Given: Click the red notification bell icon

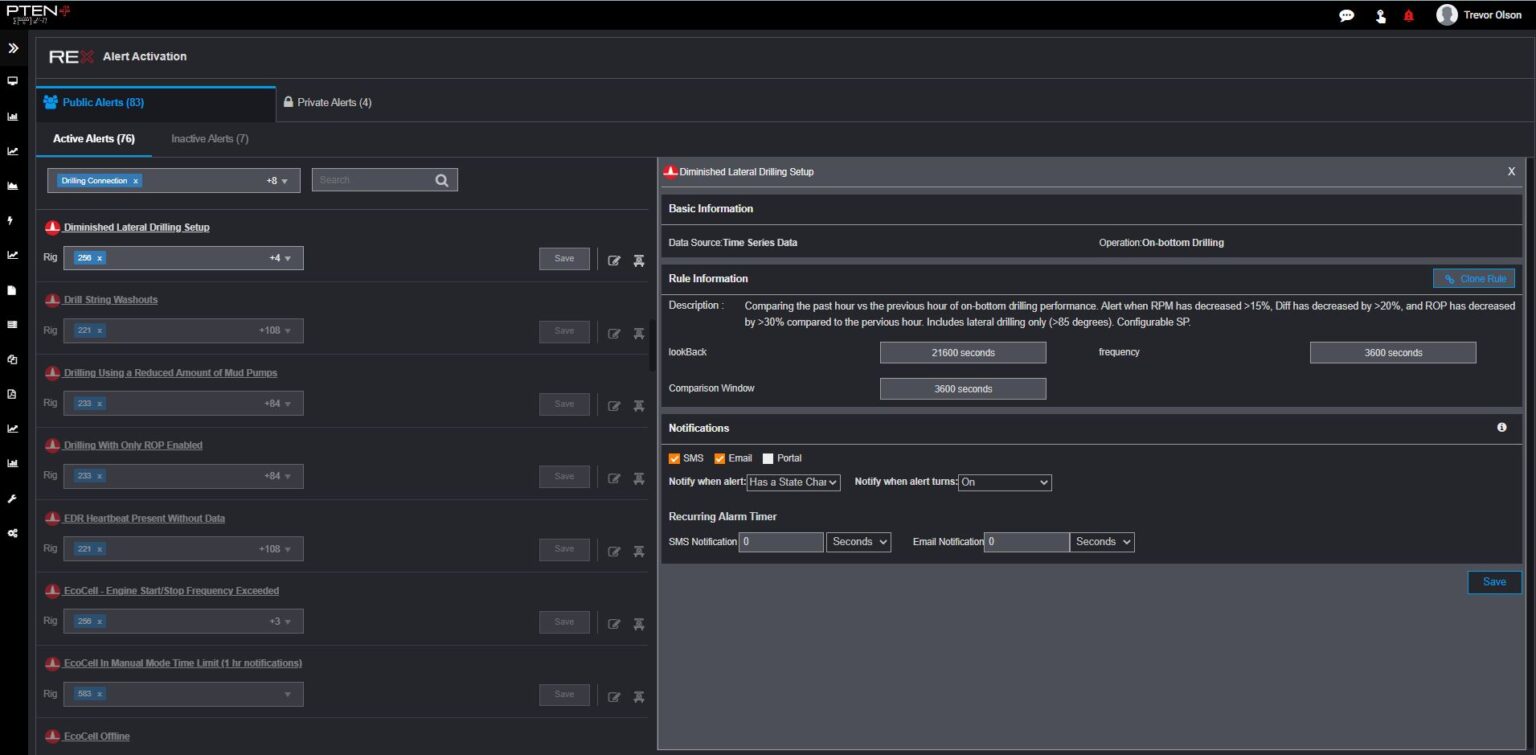Looking at the screenshot, I should pos(1409,16).
